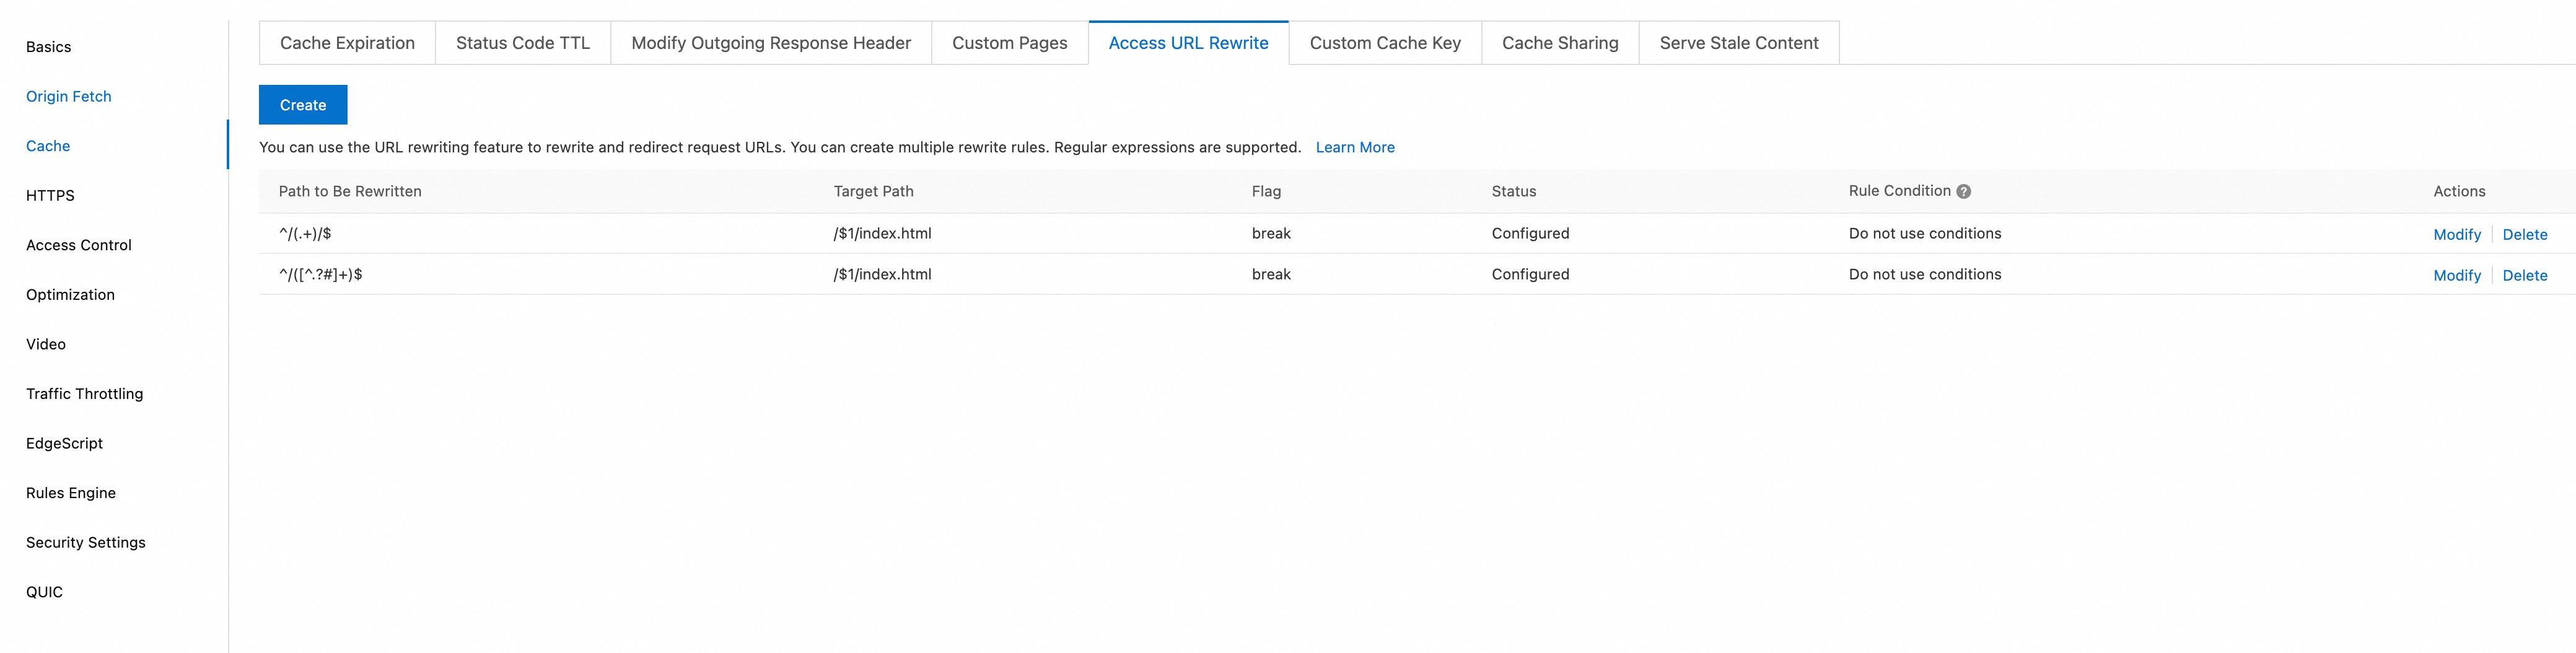The image size is (2576, 653).
Task: Open the Cache Sharing tab
Action: pos(1559,43)
